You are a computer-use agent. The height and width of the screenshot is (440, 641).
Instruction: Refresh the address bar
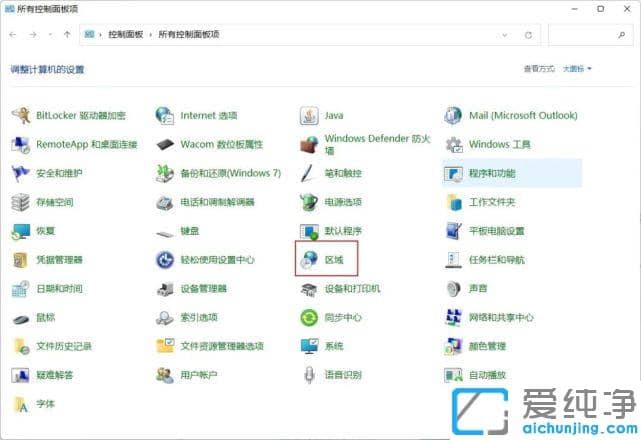pos(529,35)
